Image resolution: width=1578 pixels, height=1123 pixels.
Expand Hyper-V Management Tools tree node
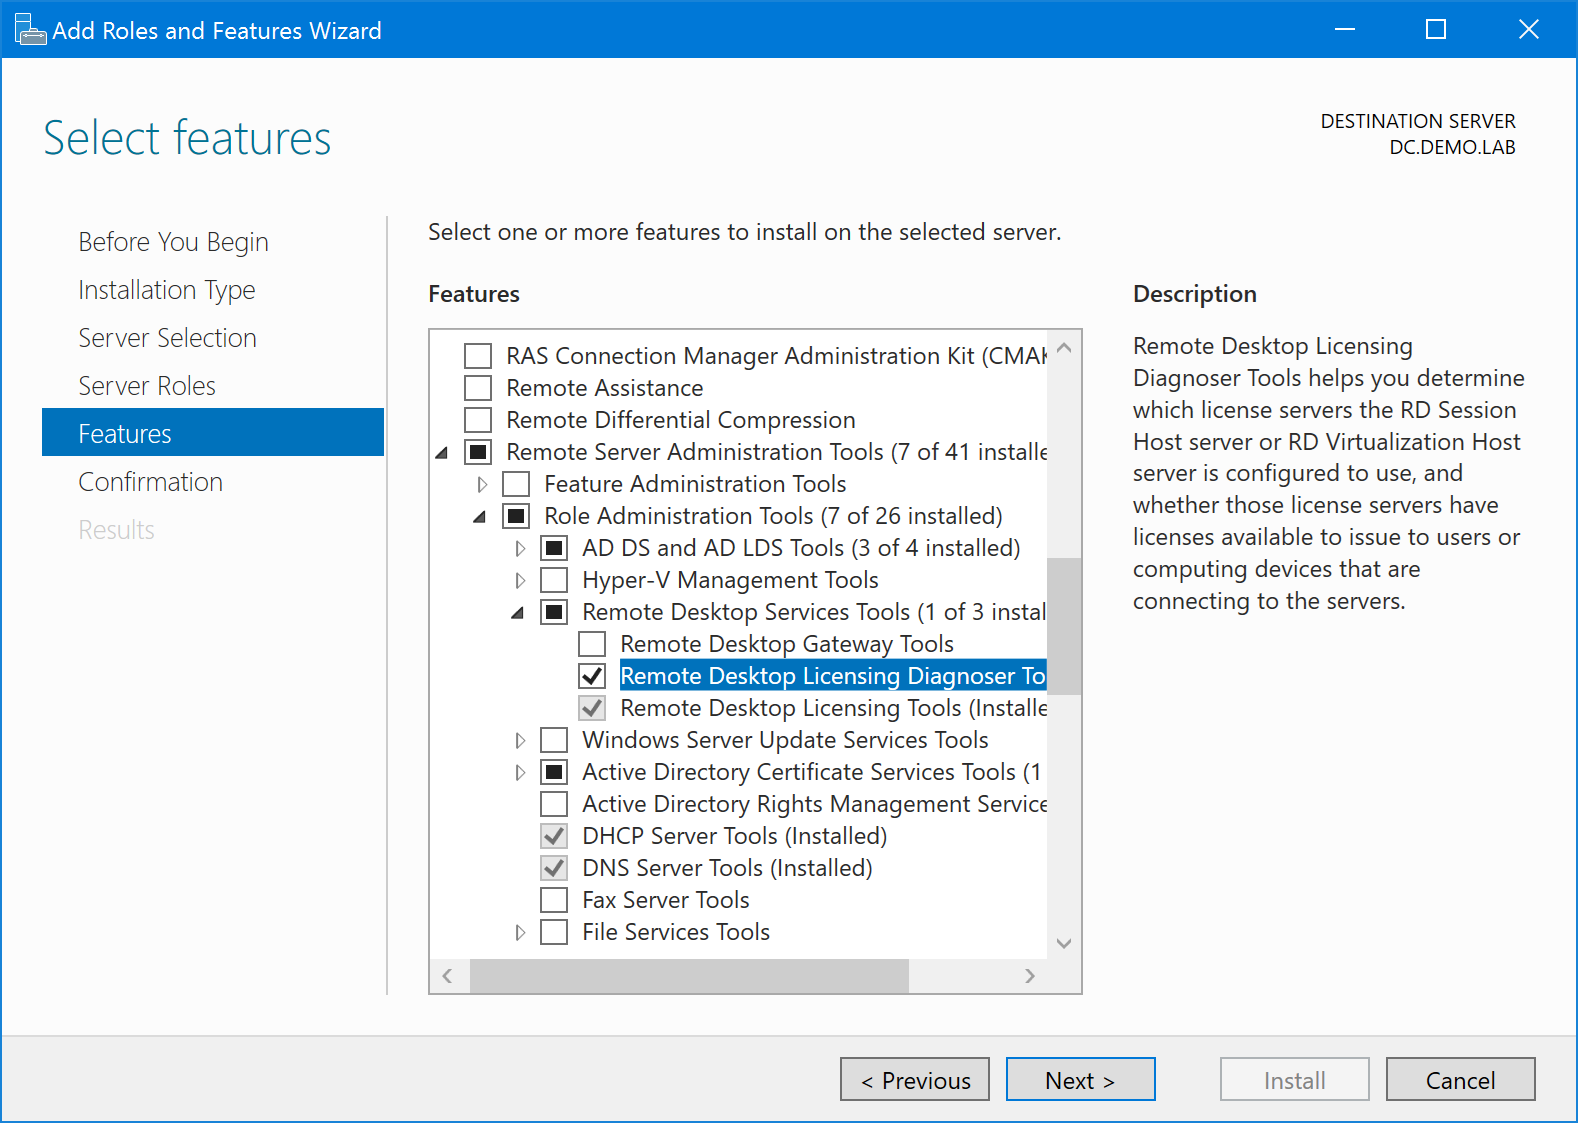[520, 581]
